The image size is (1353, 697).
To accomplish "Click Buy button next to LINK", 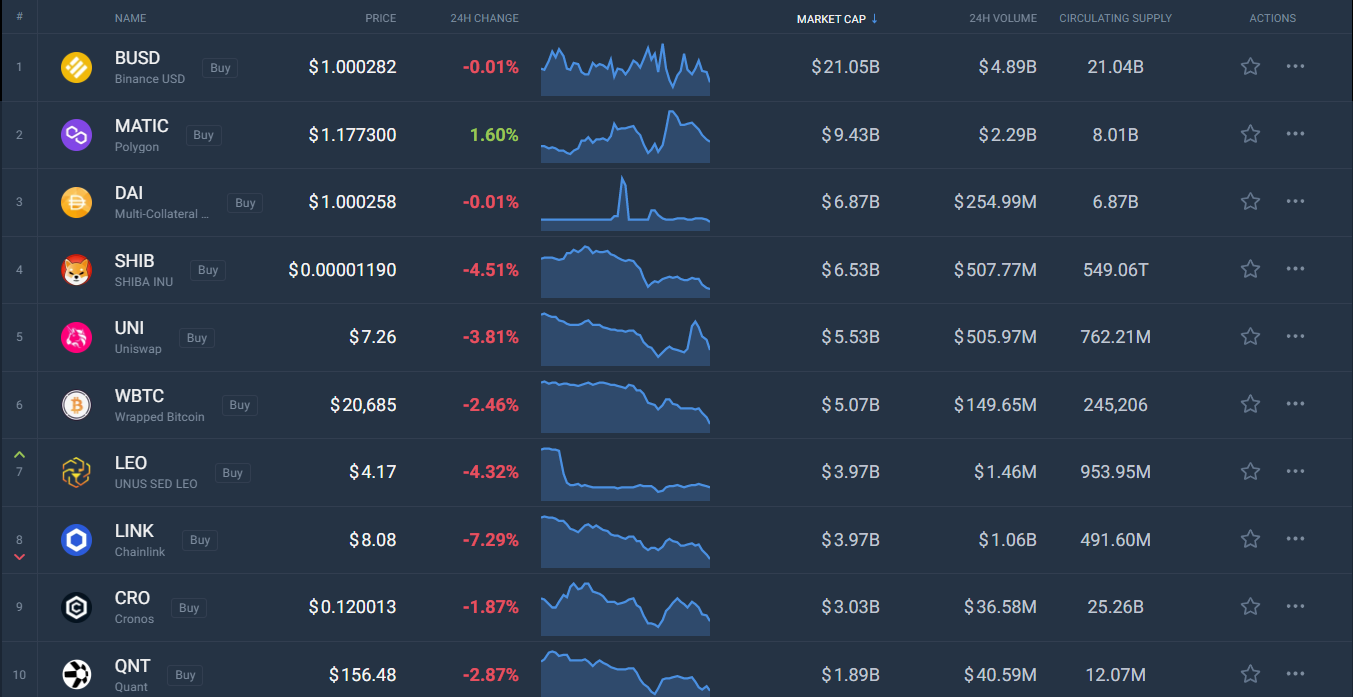I will point(200,540).
